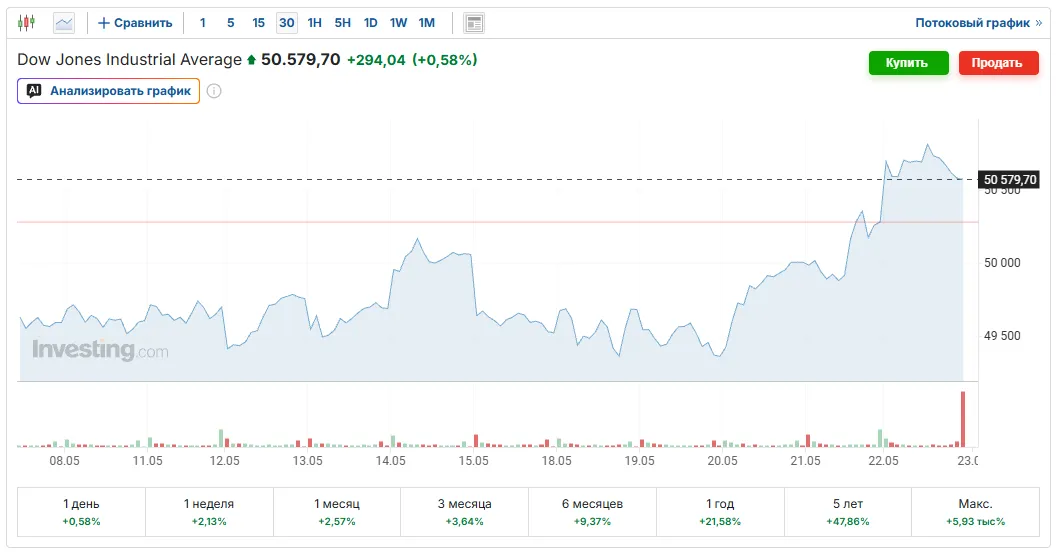Screen dimensions: 1057x553
Task: Select the 1 день period
Action: coord(81,512)
